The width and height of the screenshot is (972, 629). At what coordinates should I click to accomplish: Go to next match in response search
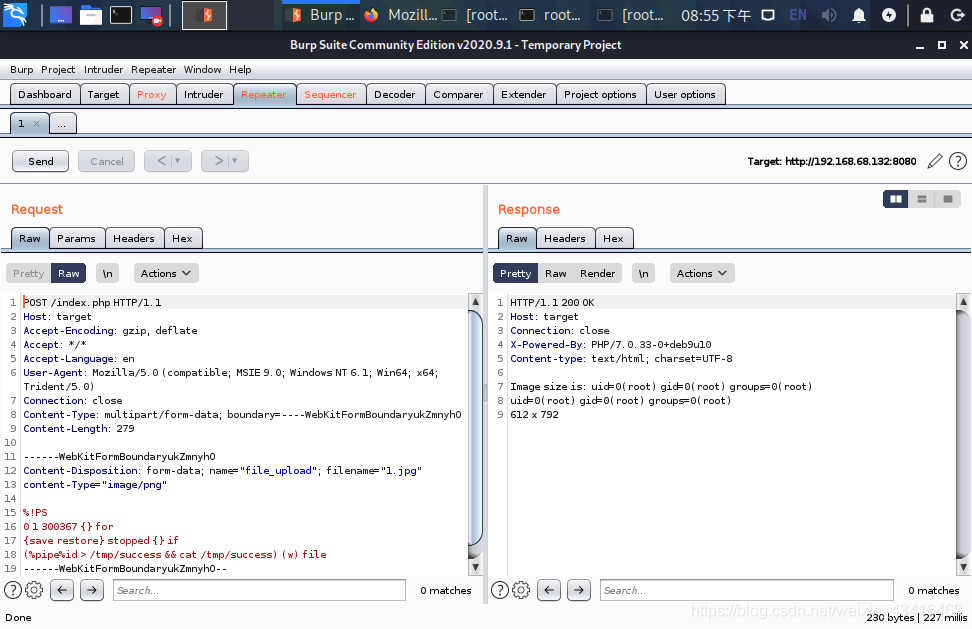click(x=578, y=590)
